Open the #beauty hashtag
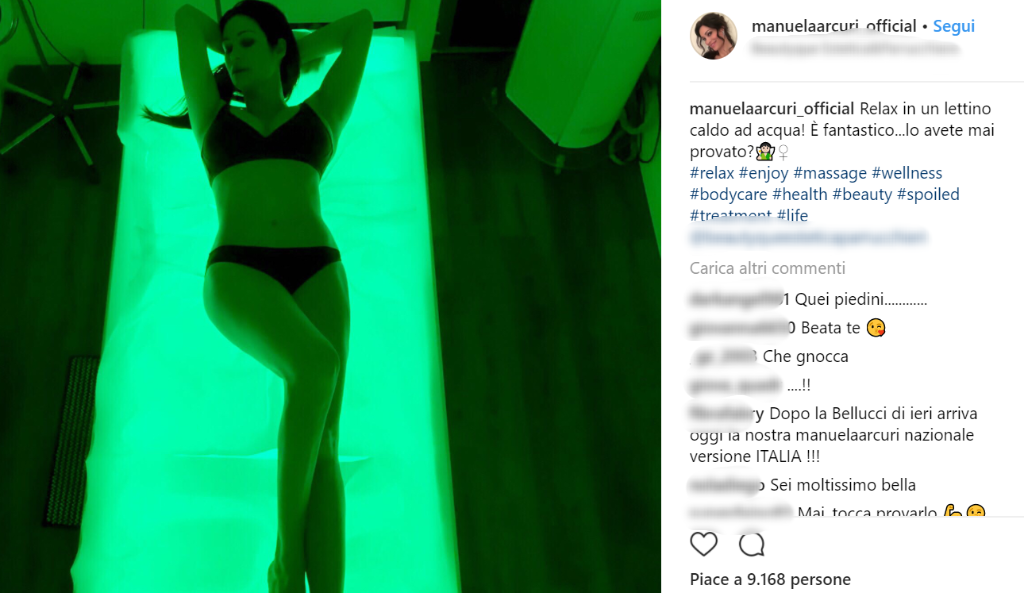 [x=862, y=195]
